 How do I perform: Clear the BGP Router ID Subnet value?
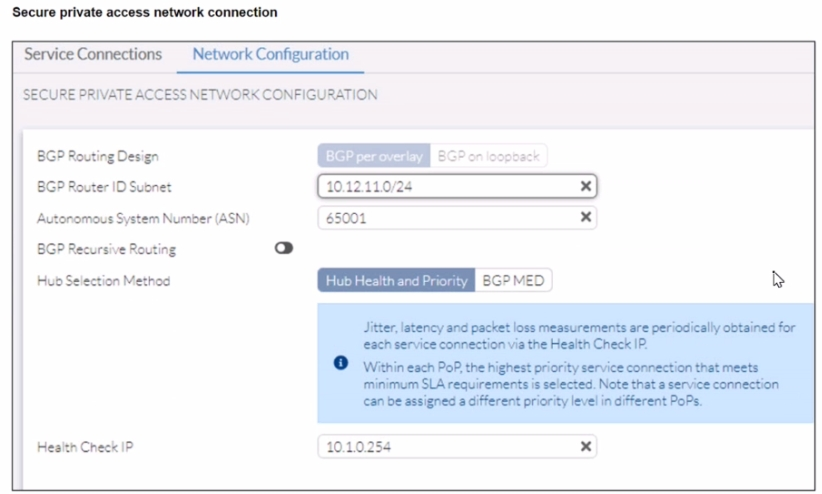(586, 186)
